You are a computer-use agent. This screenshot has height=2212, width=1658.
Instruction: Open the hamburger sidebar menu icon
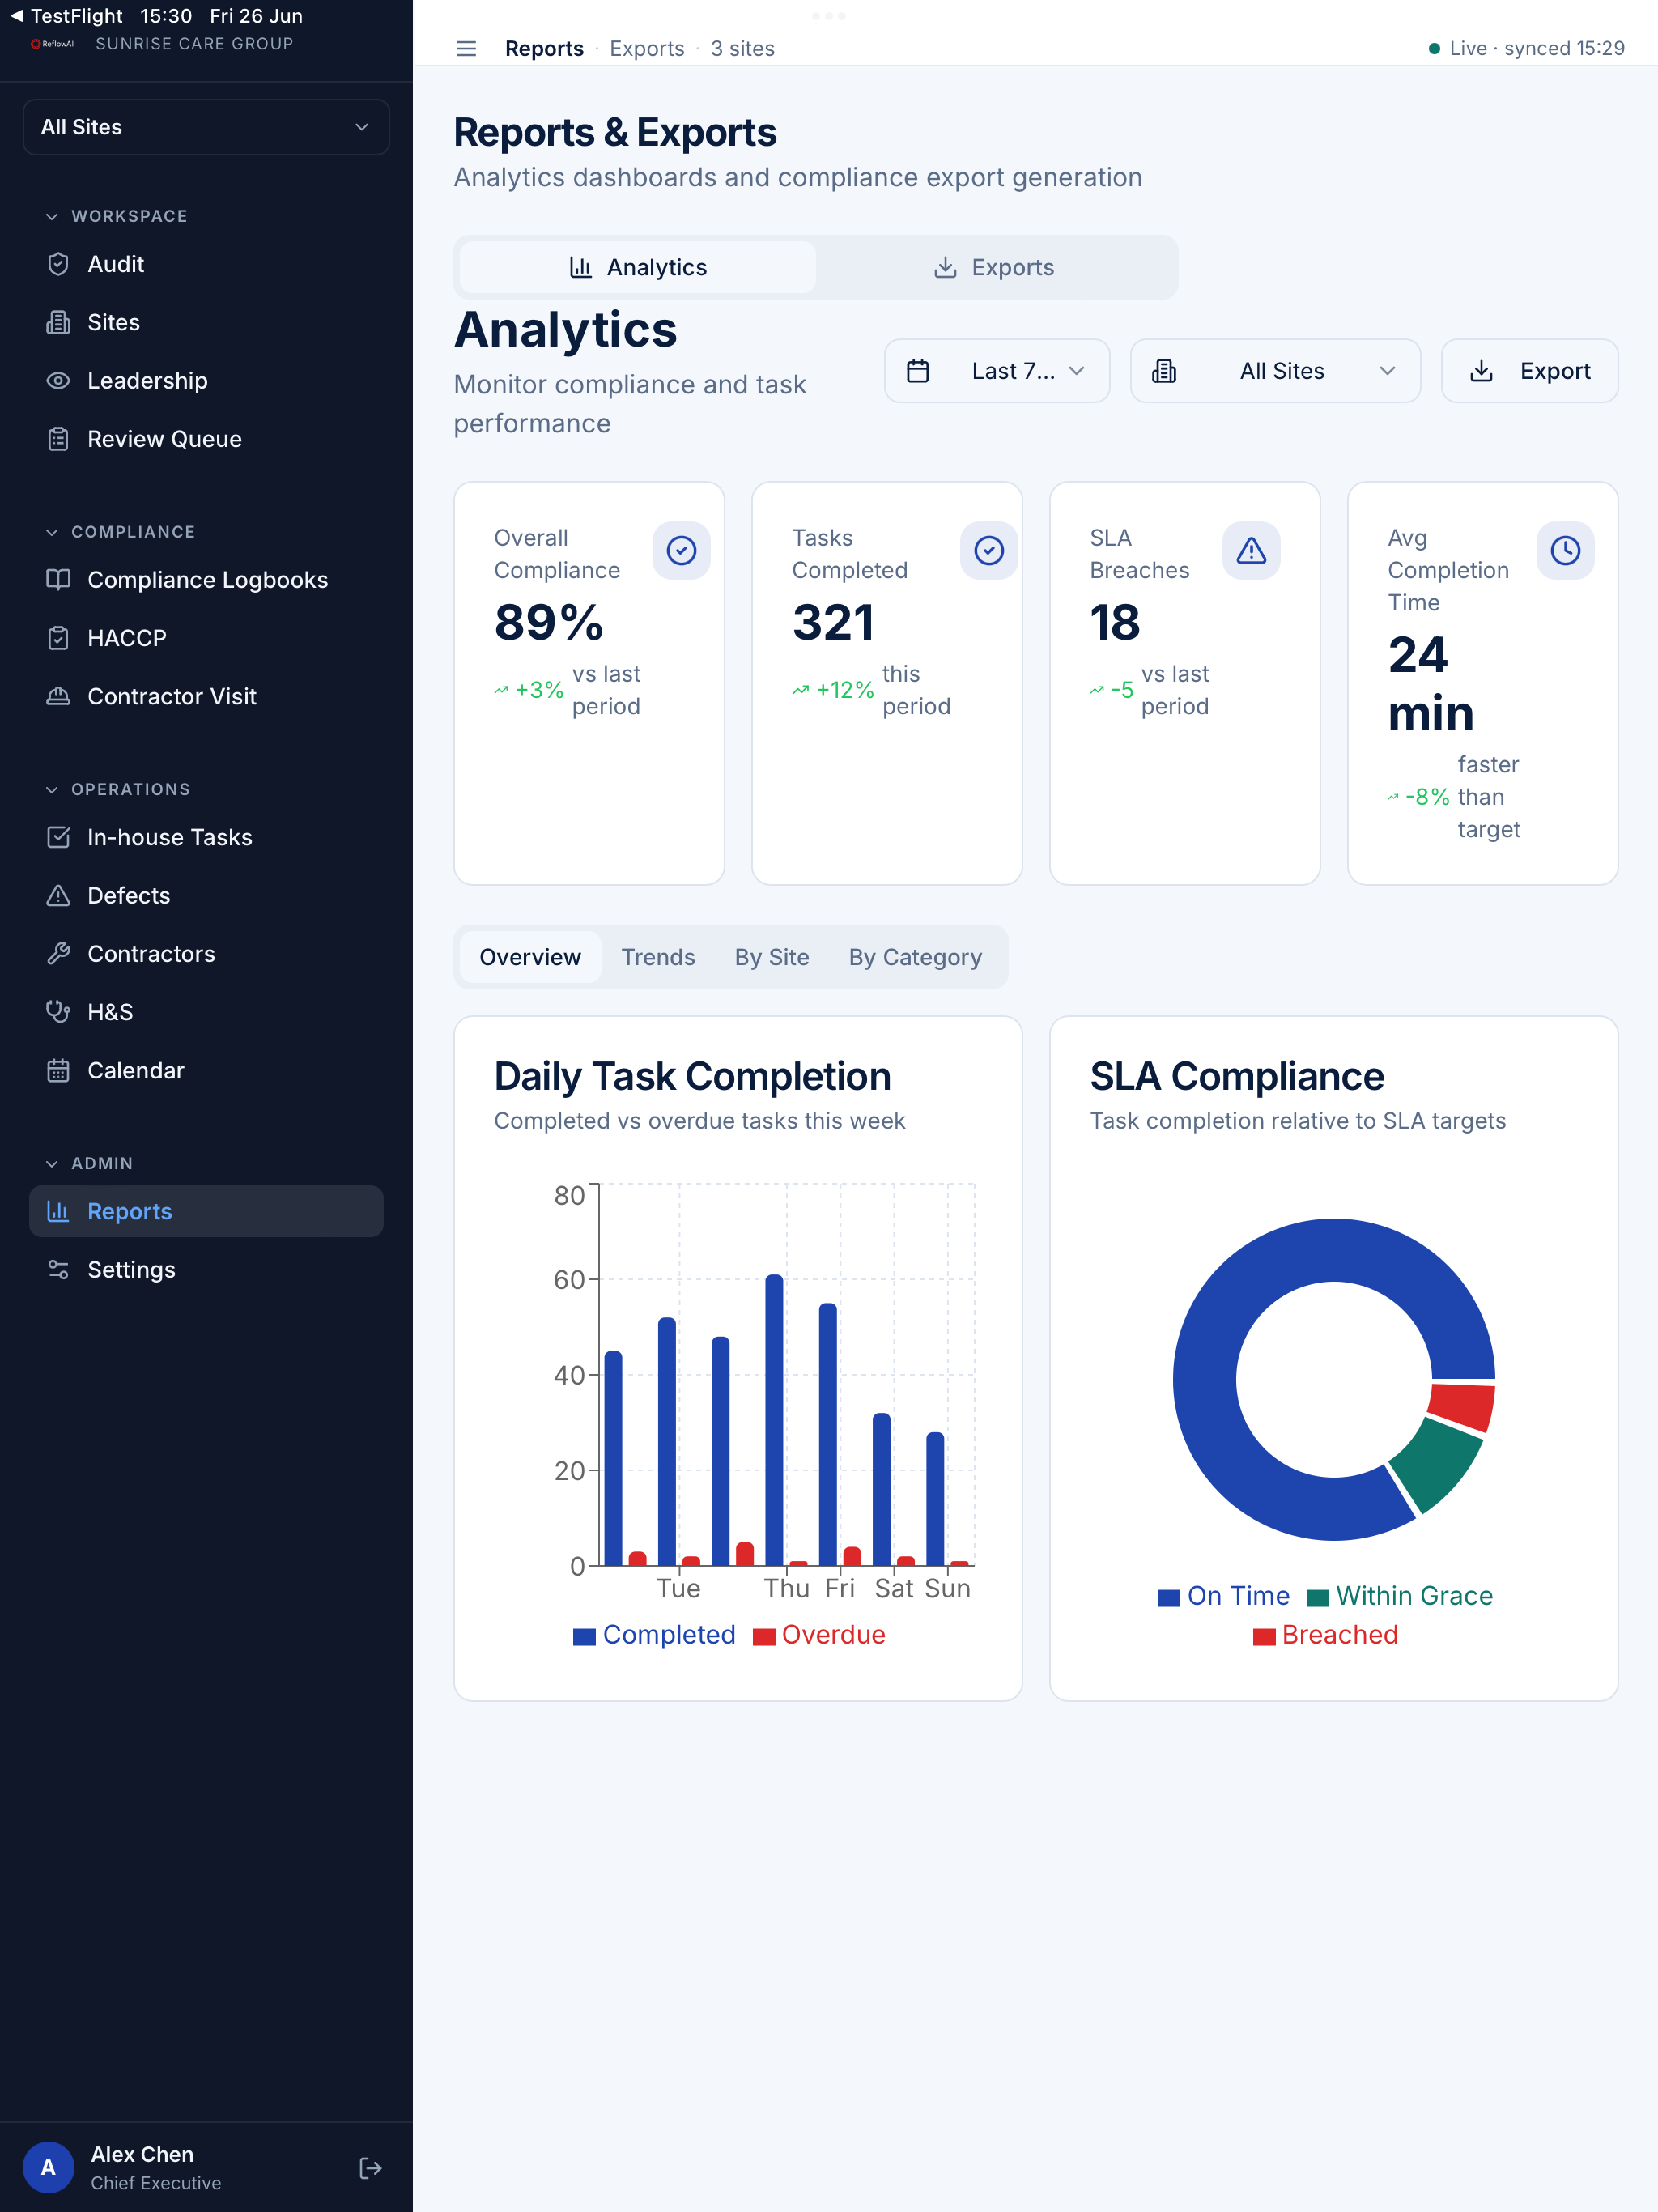(466, 48)
